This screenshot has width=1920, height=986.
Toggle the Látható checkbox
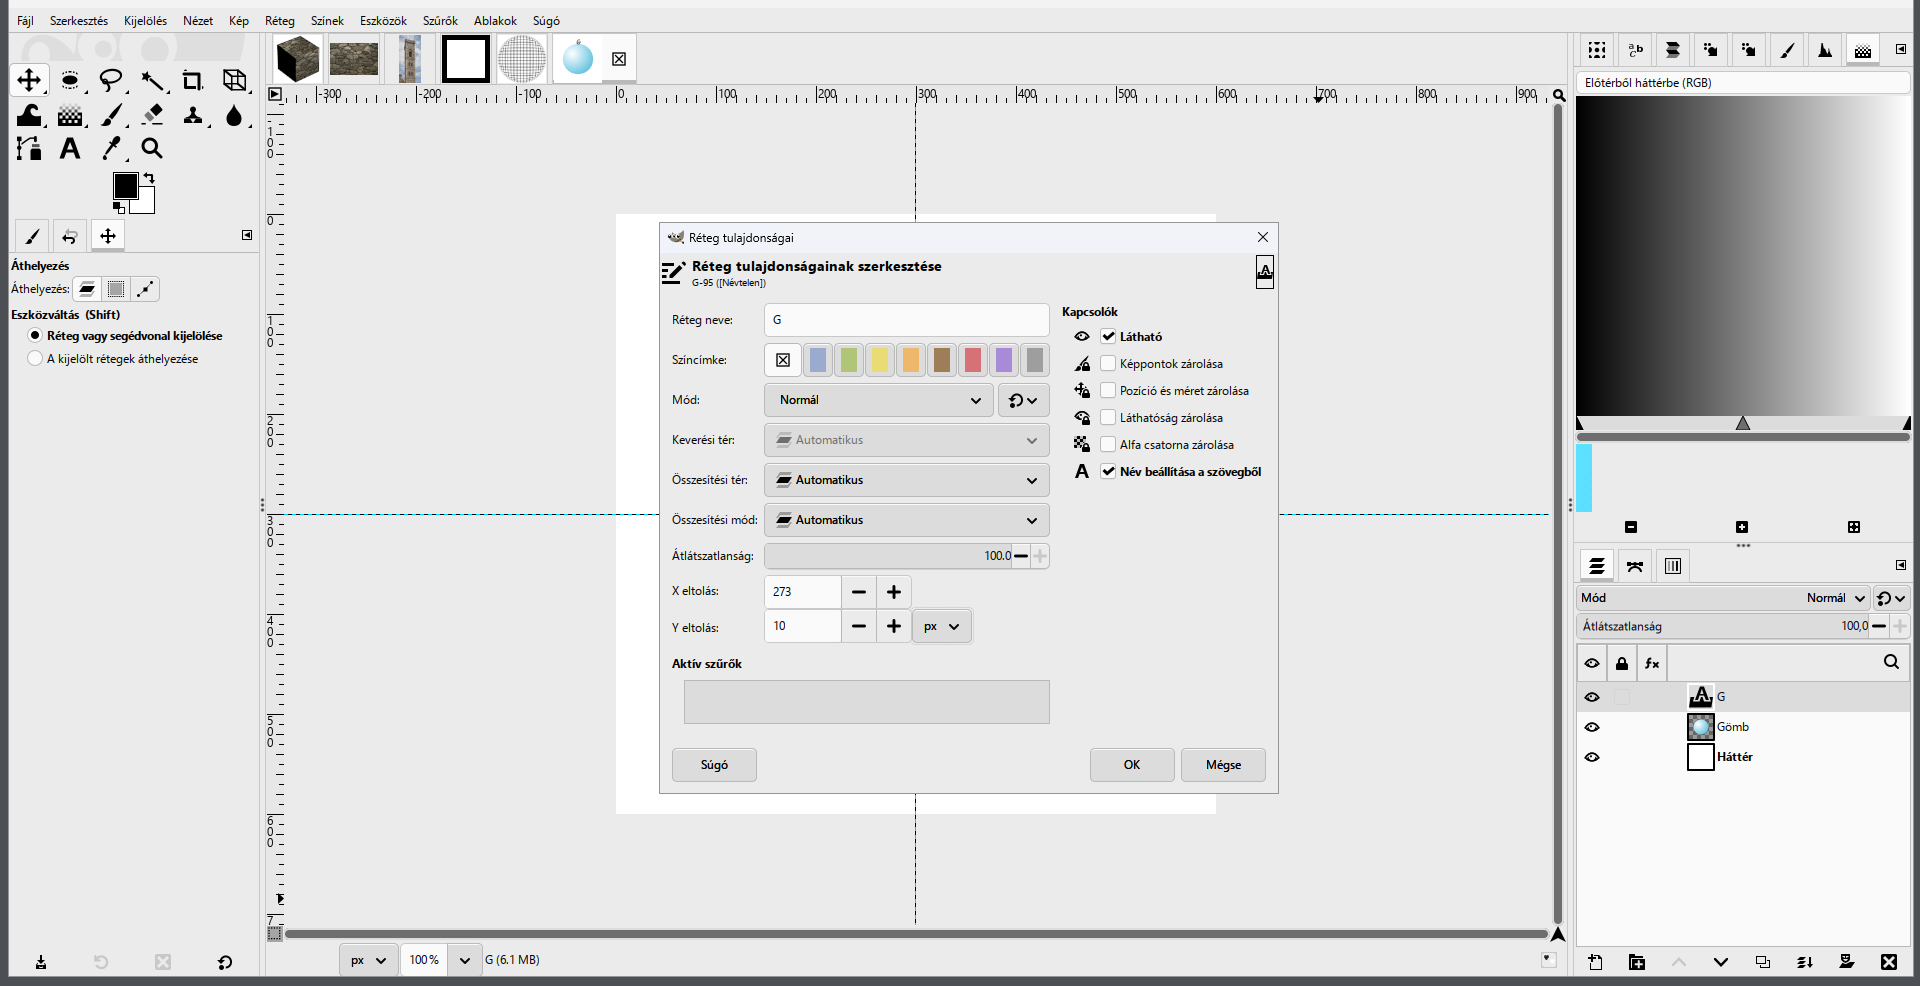click(x=1108, y=337)
